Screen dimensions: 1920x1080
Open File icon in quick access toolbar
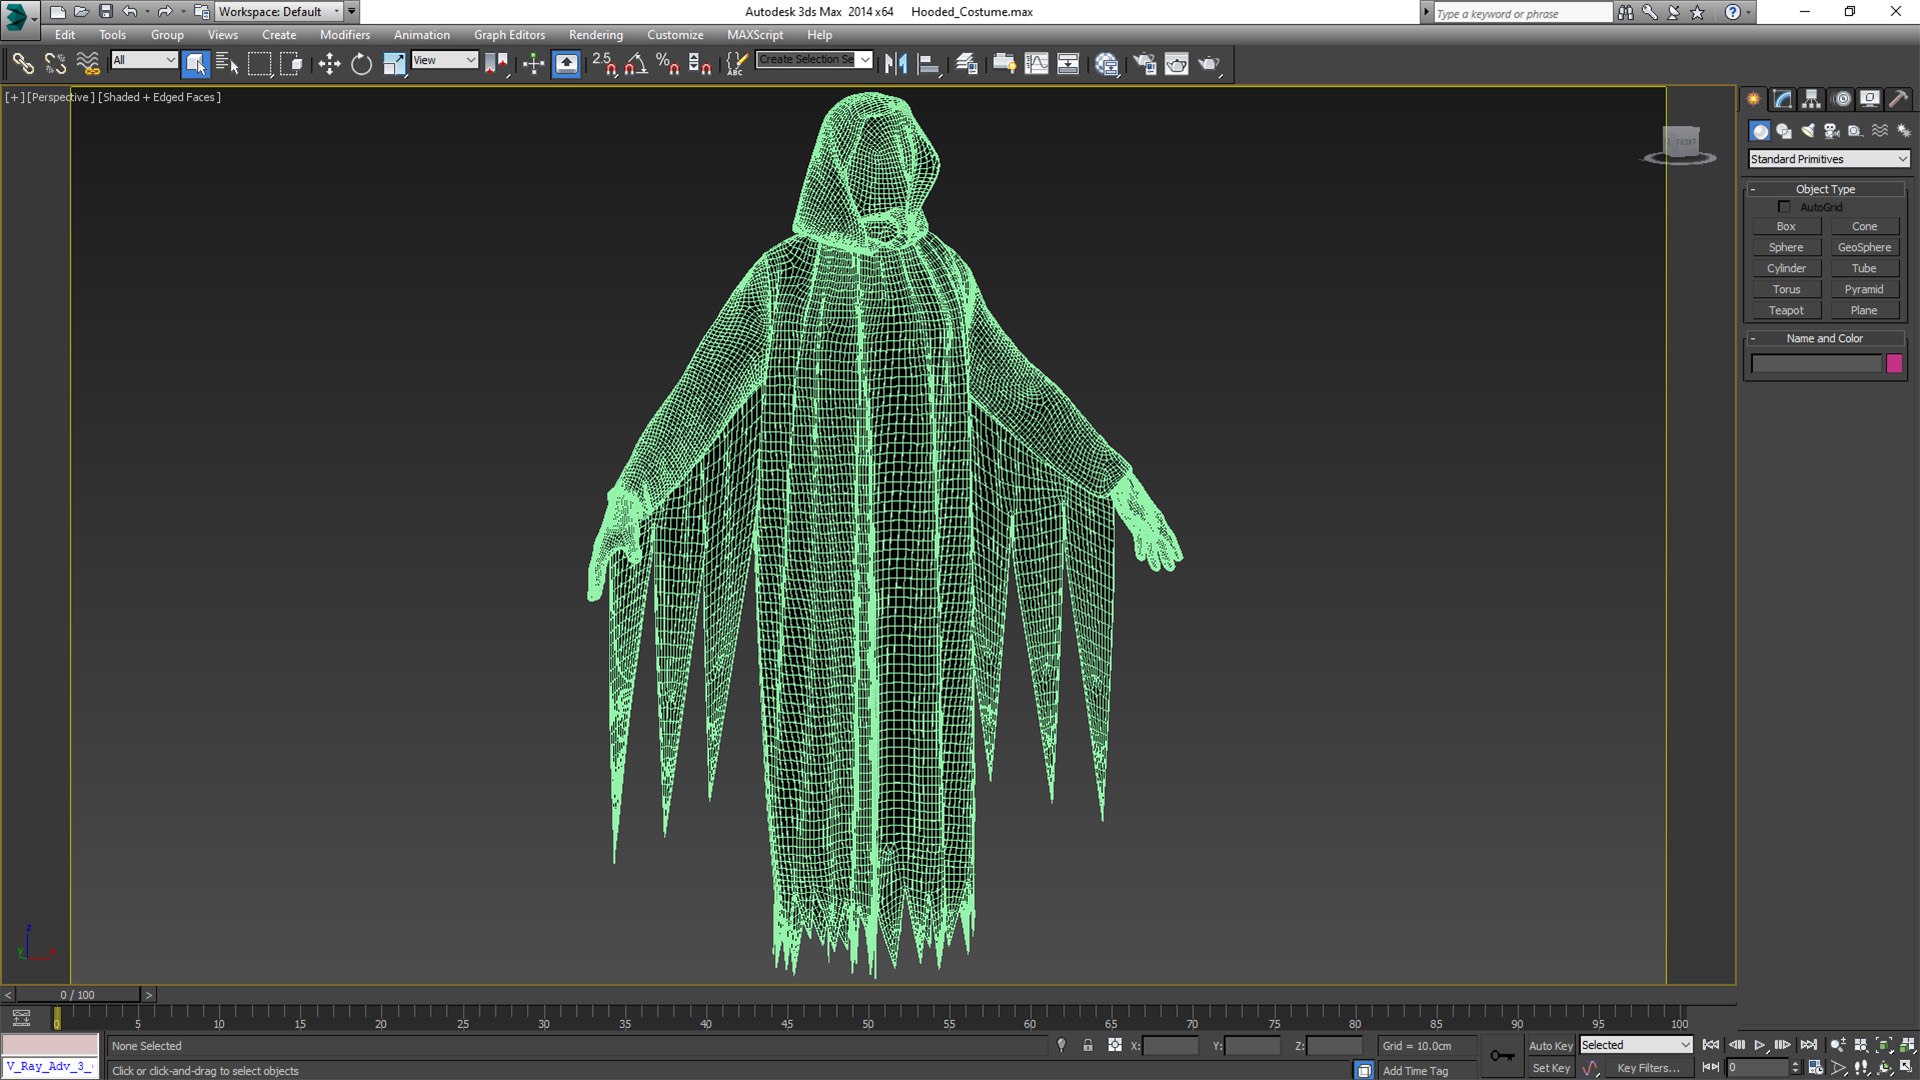tap(81, 12)
